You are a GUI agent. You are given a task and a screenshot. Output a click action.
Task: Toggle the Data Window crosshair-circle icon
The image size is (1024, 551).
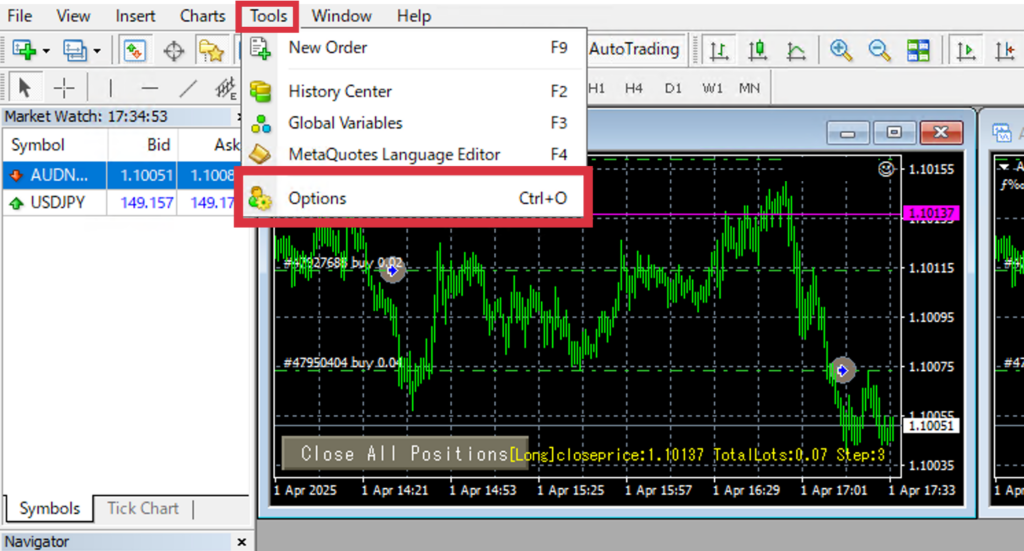point(174,50)
